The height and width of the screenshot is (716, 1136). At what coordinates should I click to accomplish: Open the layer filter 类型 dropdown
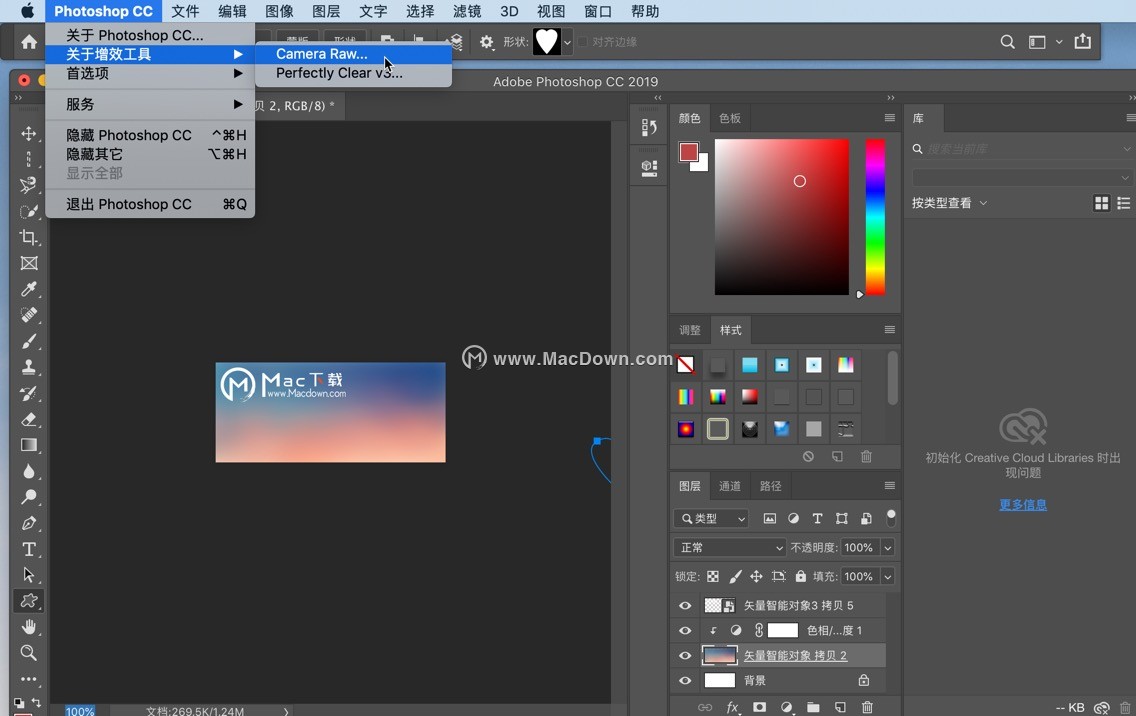click(711, 518)
